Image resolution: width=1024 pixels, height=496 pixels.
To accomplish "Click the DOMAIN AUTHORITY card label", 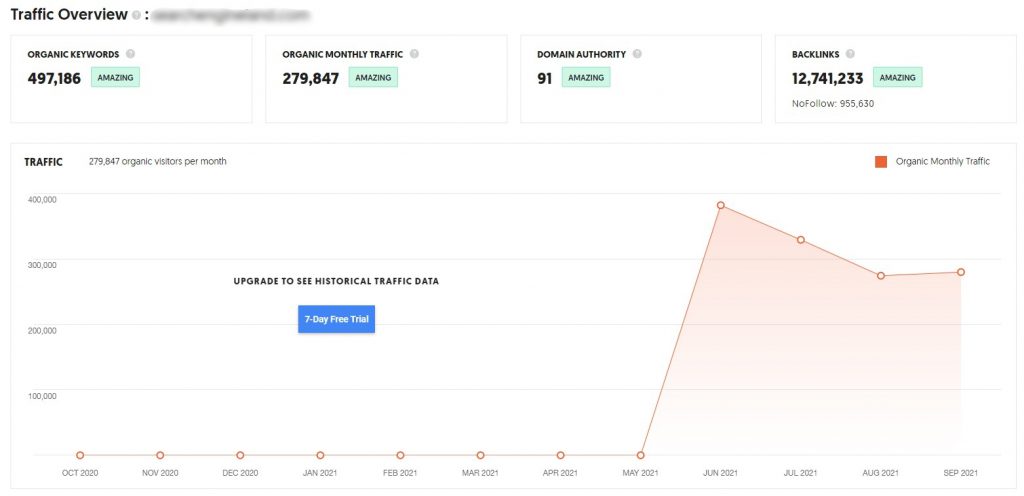I will pyautogui.click(x=581, y=55).
